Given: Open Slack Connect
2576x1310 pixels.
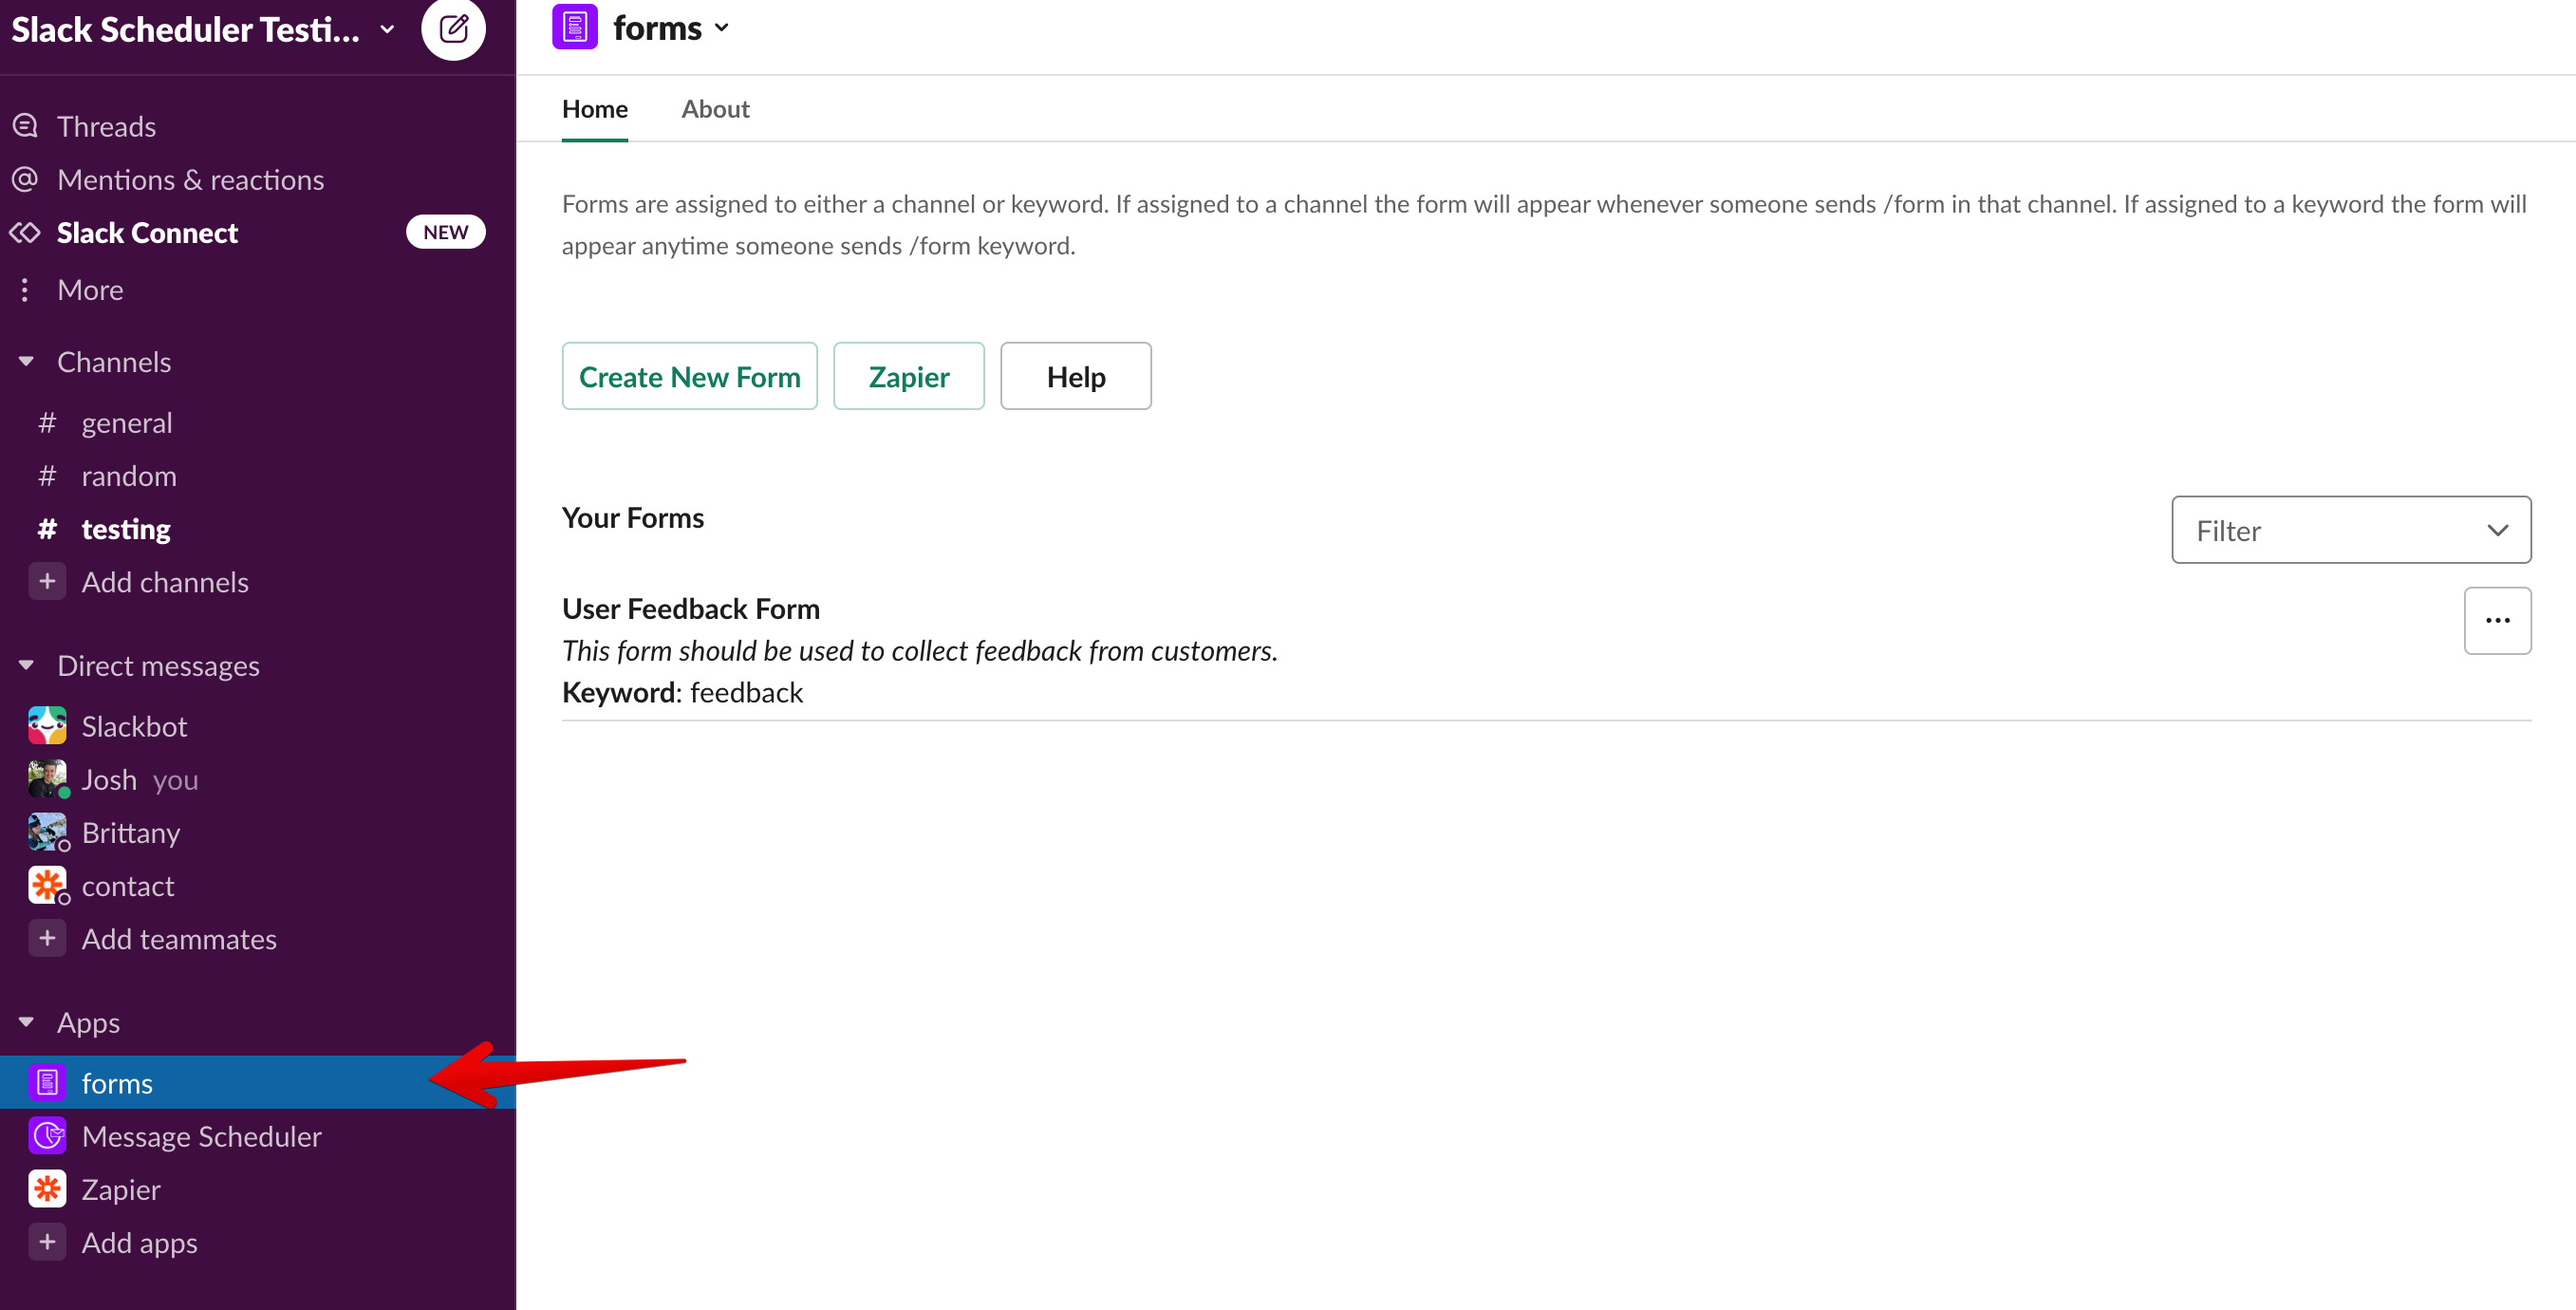Looking at the screenshot, I should click(x=147, y=232).
